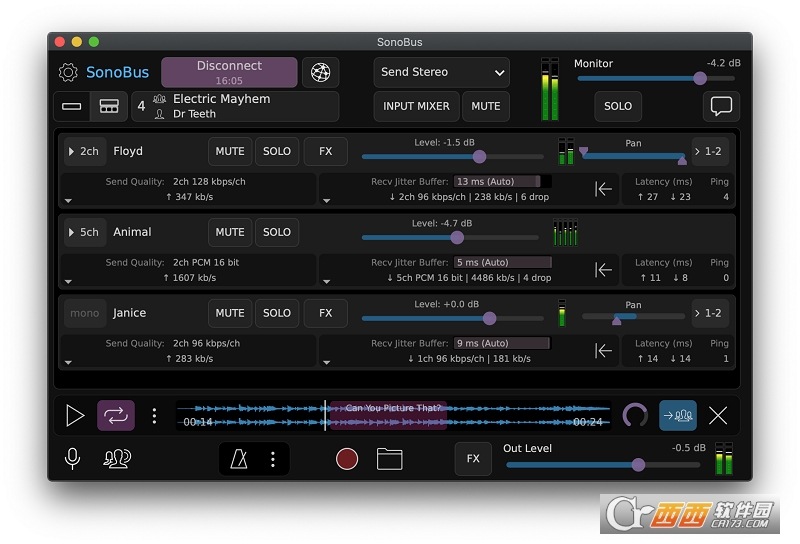800x544 pixels.
Task: Click the metronome icon
Action: pyautogui.click(x=239, y=459)
